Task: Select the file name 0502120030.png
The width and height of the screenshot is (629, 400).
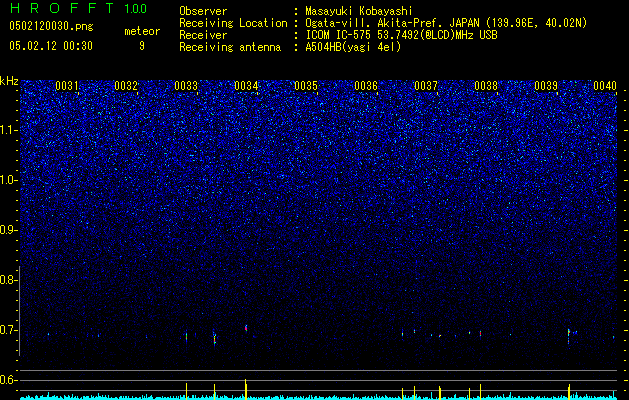Action: 51,26
